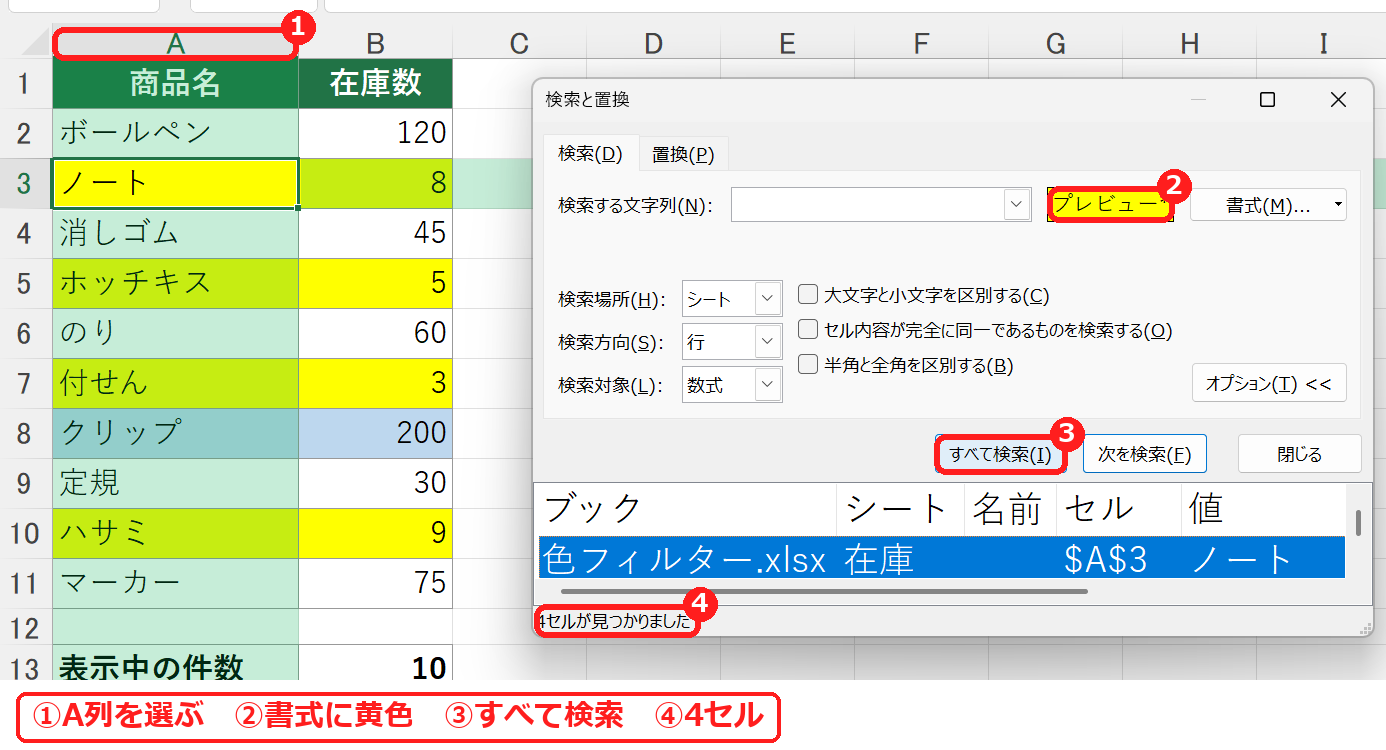Viewport: 1386px width, 750px height.
Task: Select column A header
Action: 175,43
